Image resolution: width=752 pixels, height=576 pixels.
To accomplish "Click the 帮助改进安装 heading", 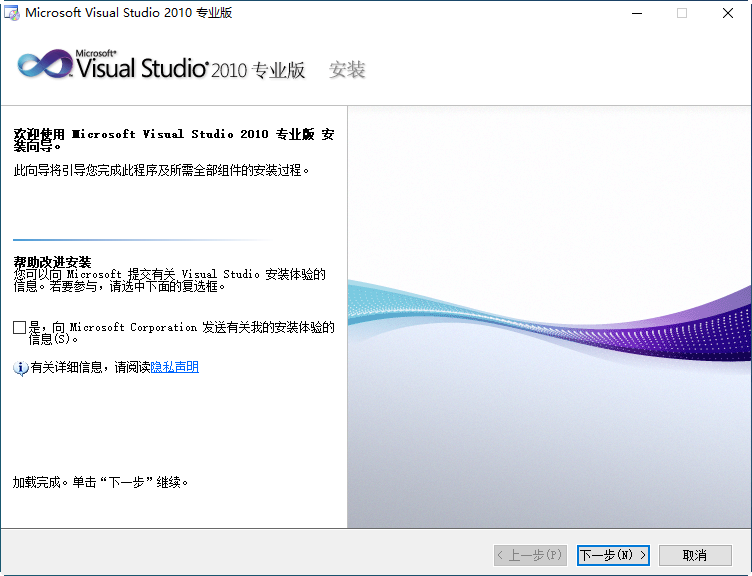I will point(52,262).
